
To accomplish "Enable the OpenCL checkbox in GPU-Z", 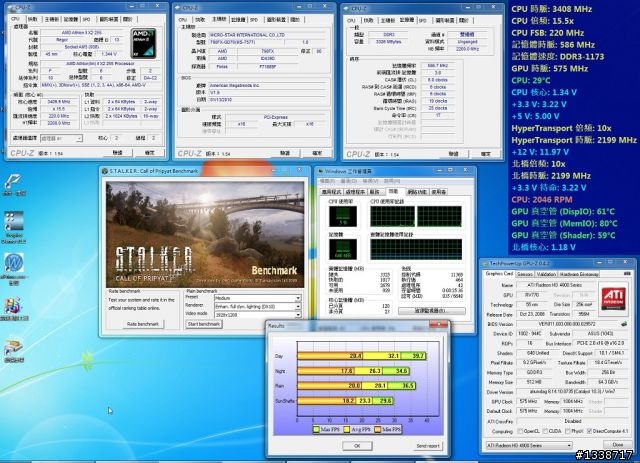I will [520, 431].
